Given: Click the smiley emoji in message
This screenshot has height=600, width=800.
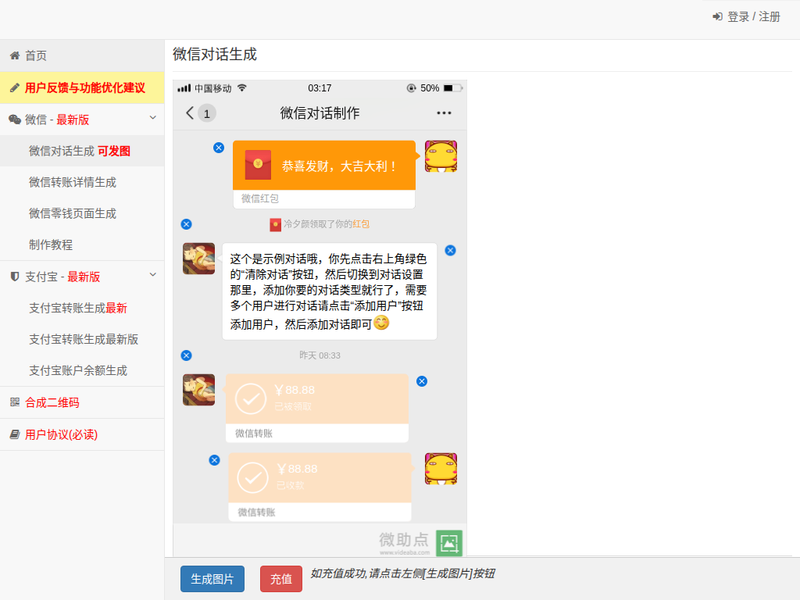Looking at the screenshot, I should (x=382, y=322).
